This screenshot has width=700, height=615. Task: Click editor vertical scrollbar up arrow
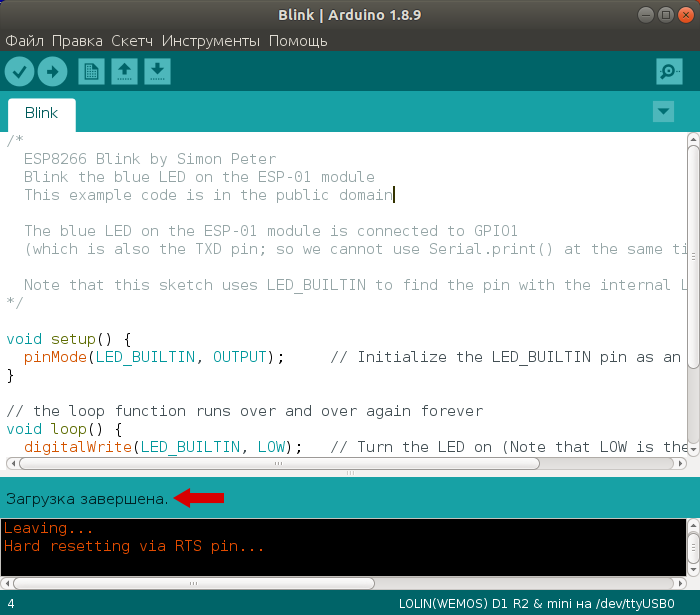tap(693, 139)
